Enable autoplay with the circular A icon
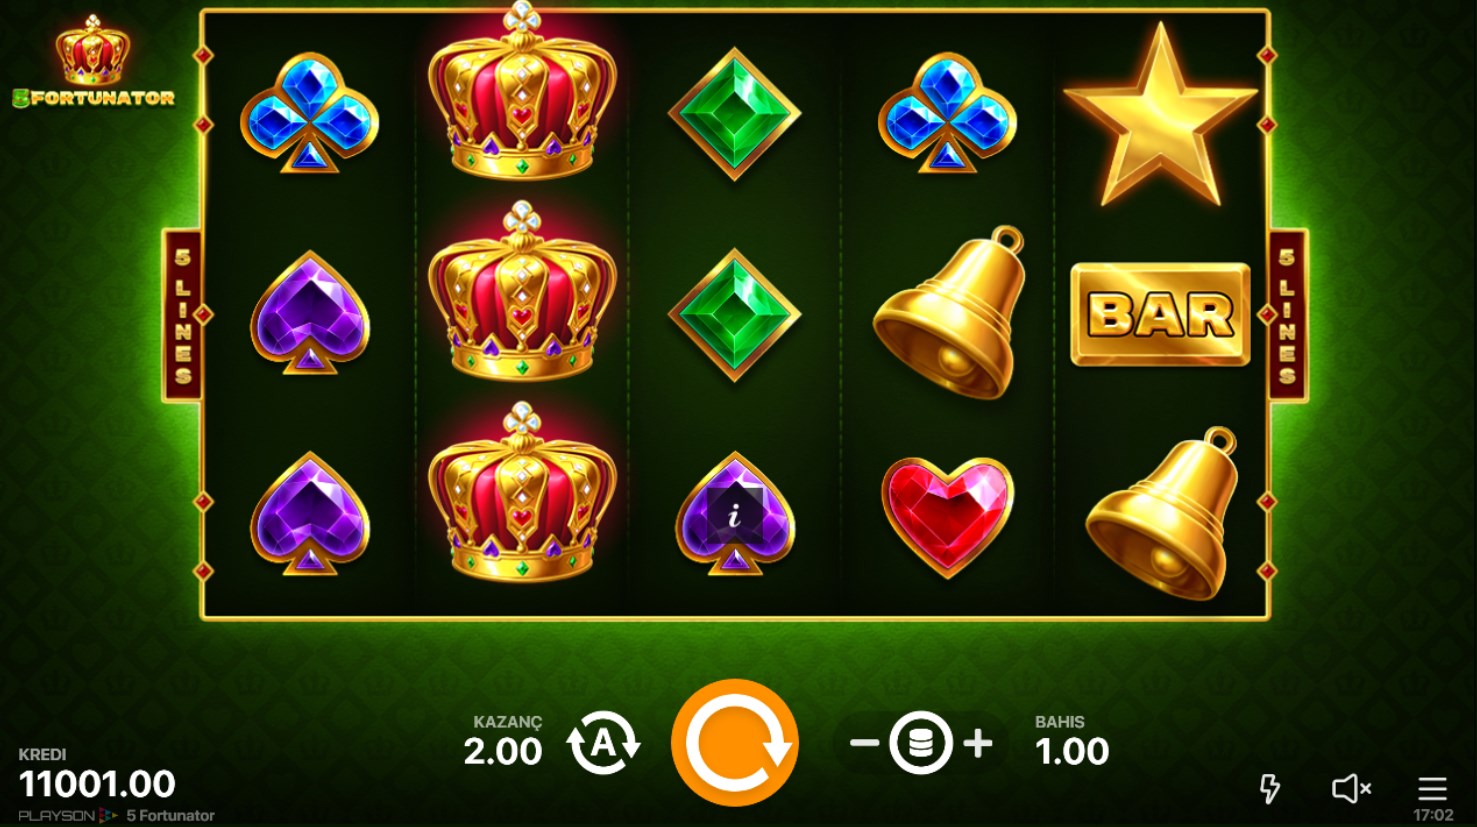The height and width of the screenshot is (827, 1477). [604, 743]
